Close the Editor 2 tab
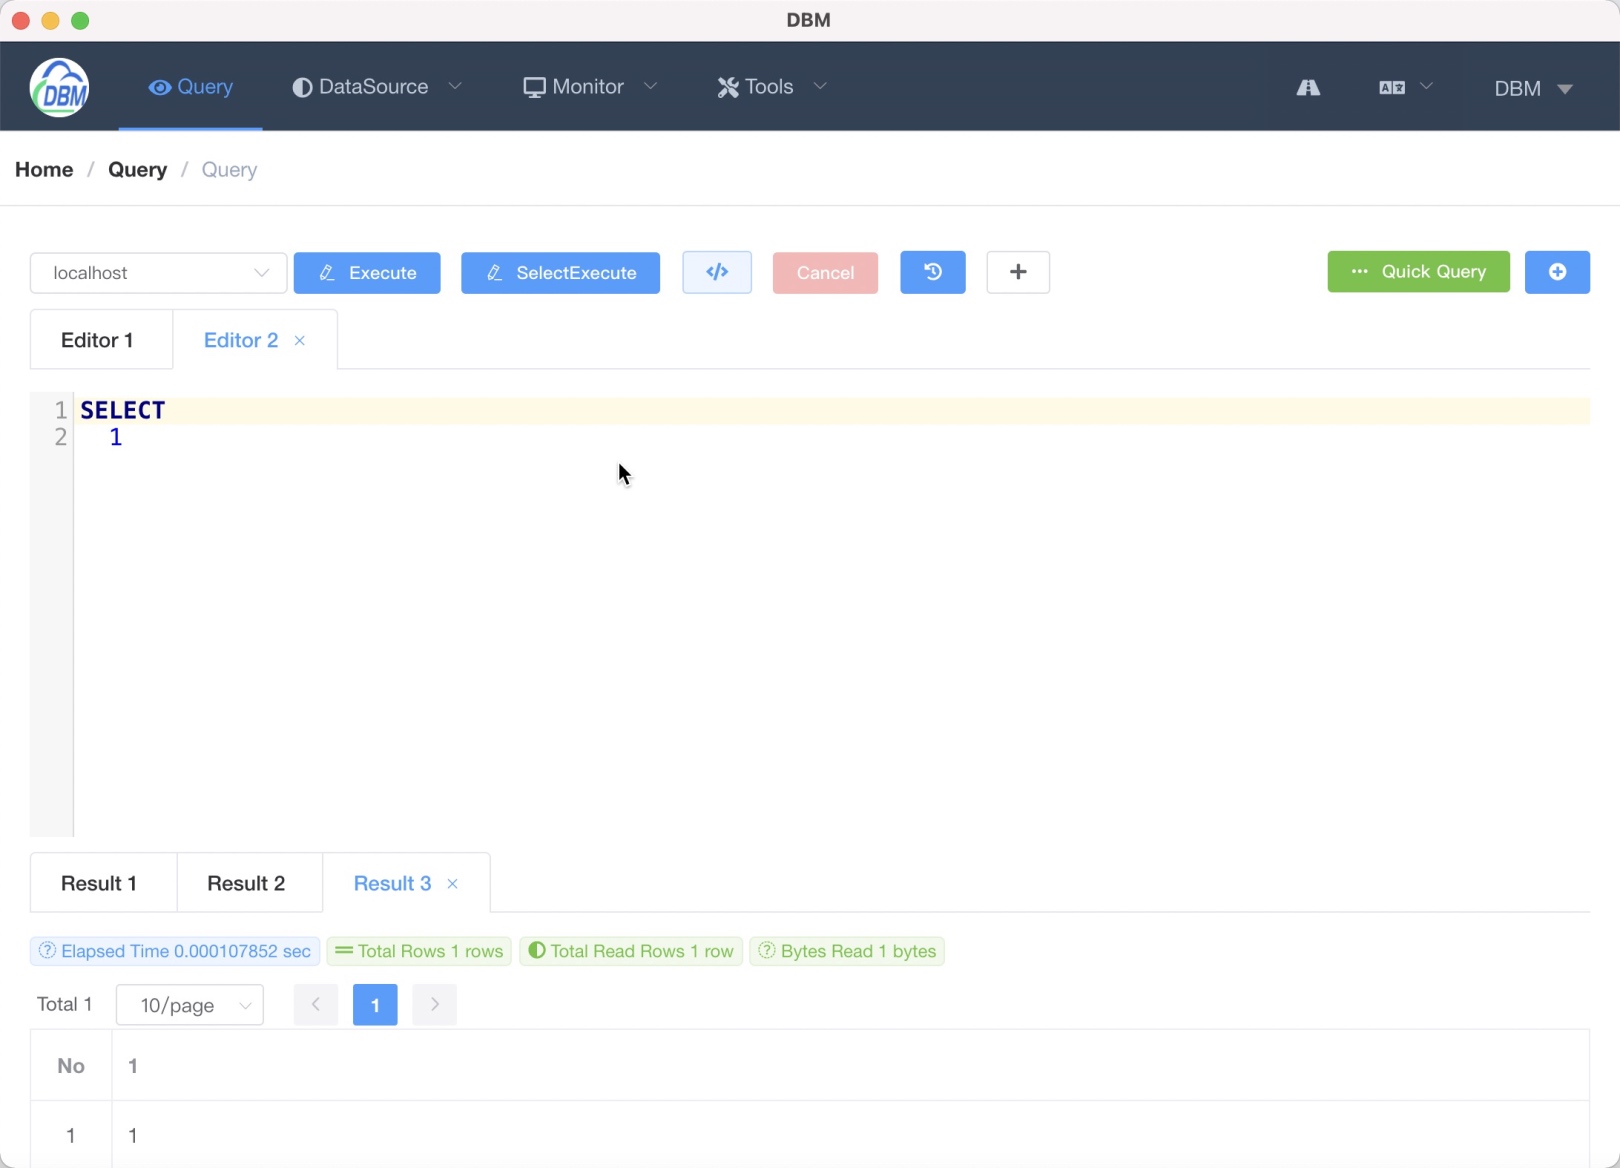Viewport: 1620px width, 1168px height. click(x=299, y=341)
